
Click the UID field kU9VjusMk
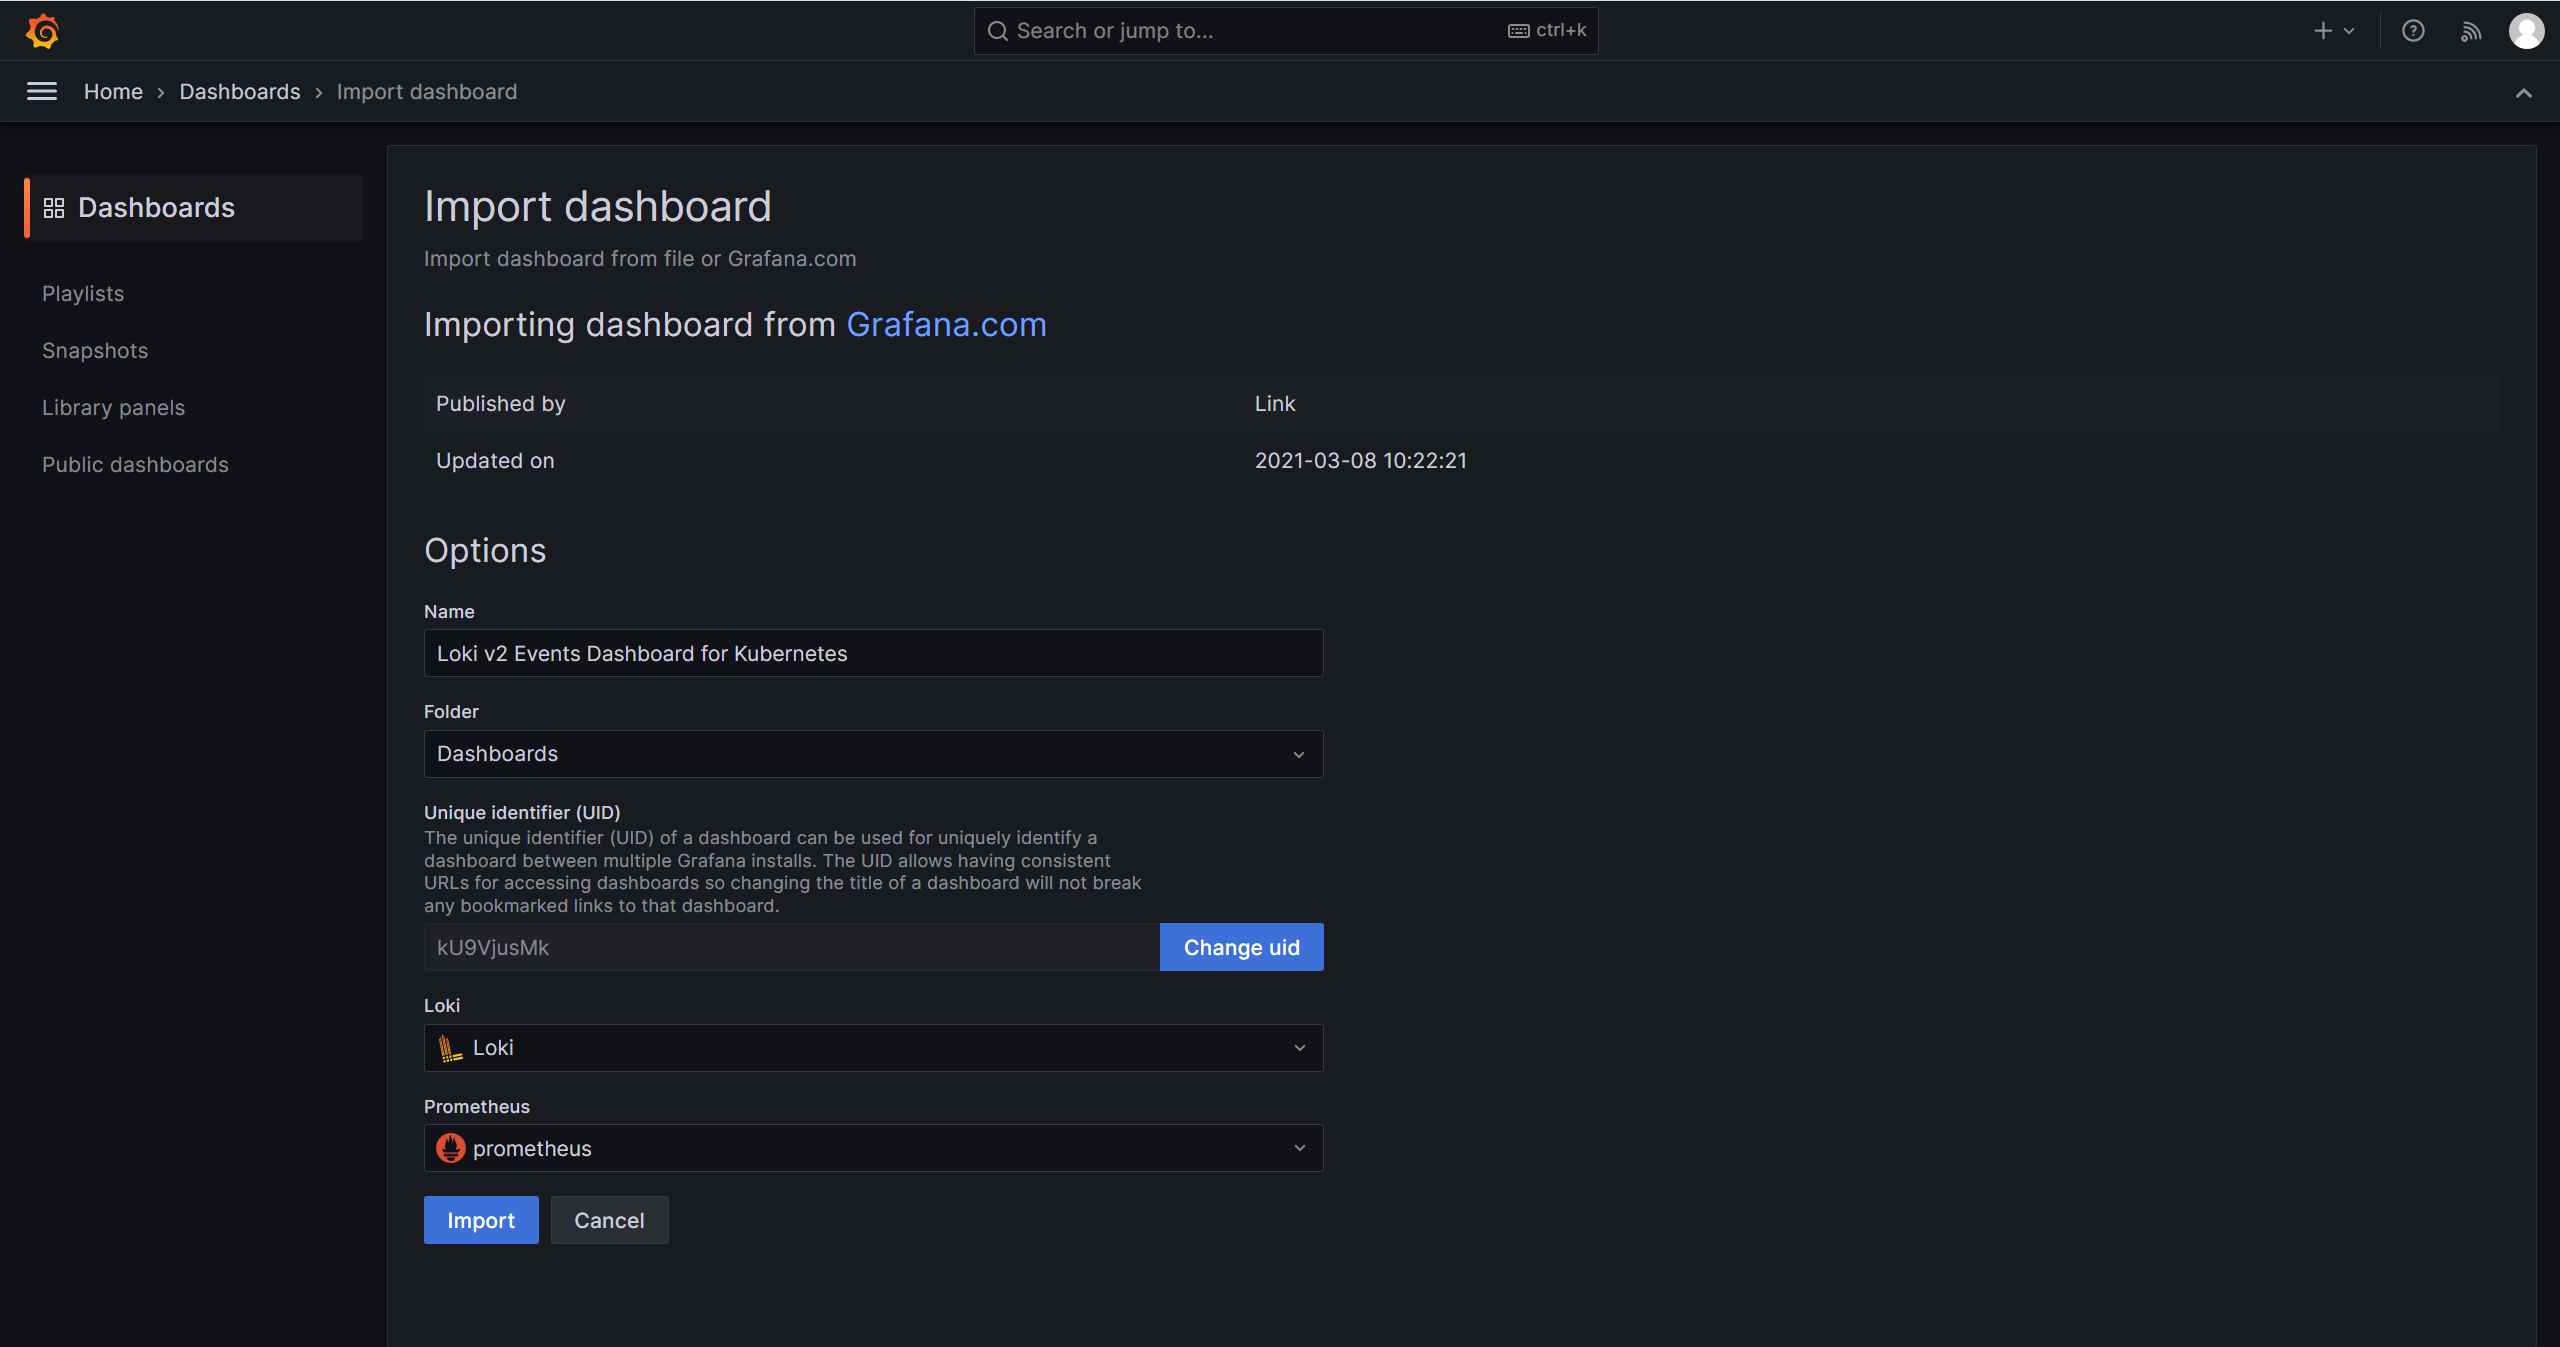pyautogui.click(x=792, y=947)
